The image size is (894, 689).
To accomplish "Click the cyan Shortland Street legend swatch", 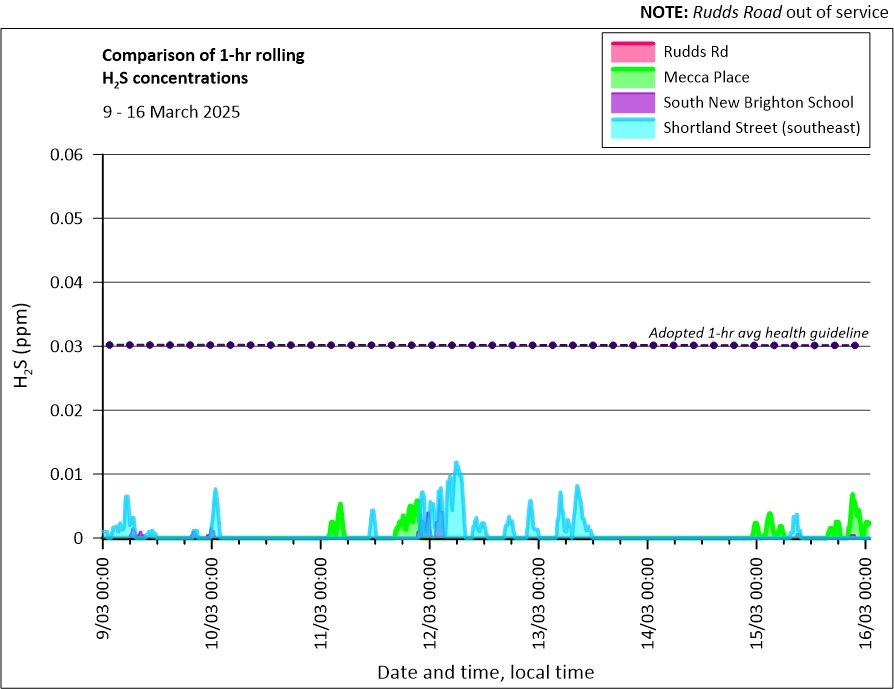I will point(631,128).
